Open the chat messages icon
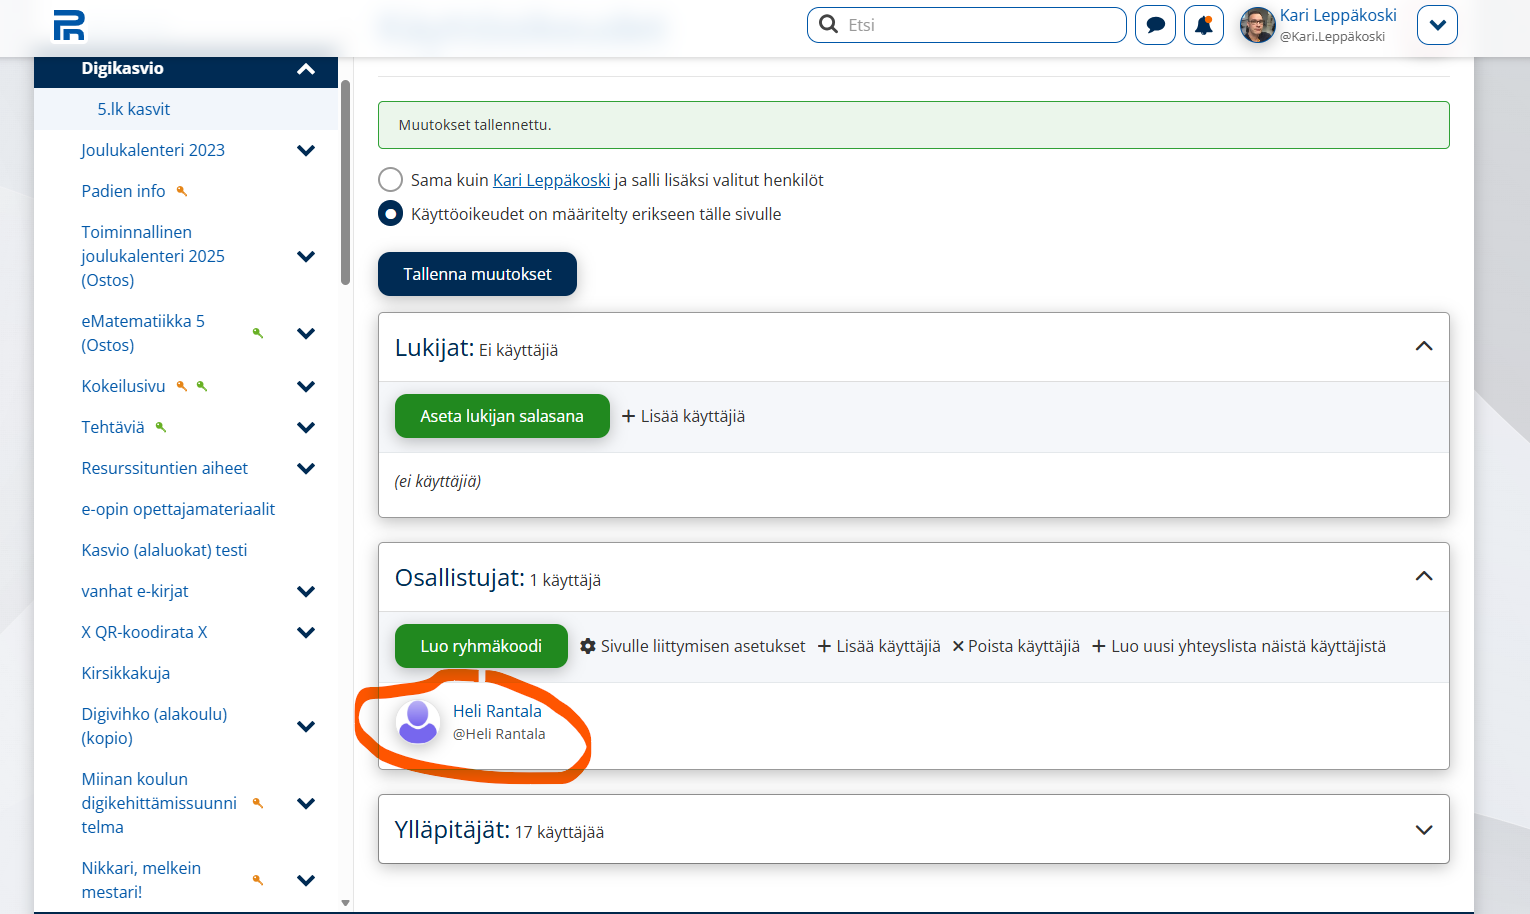 [x=1155, y=25]
